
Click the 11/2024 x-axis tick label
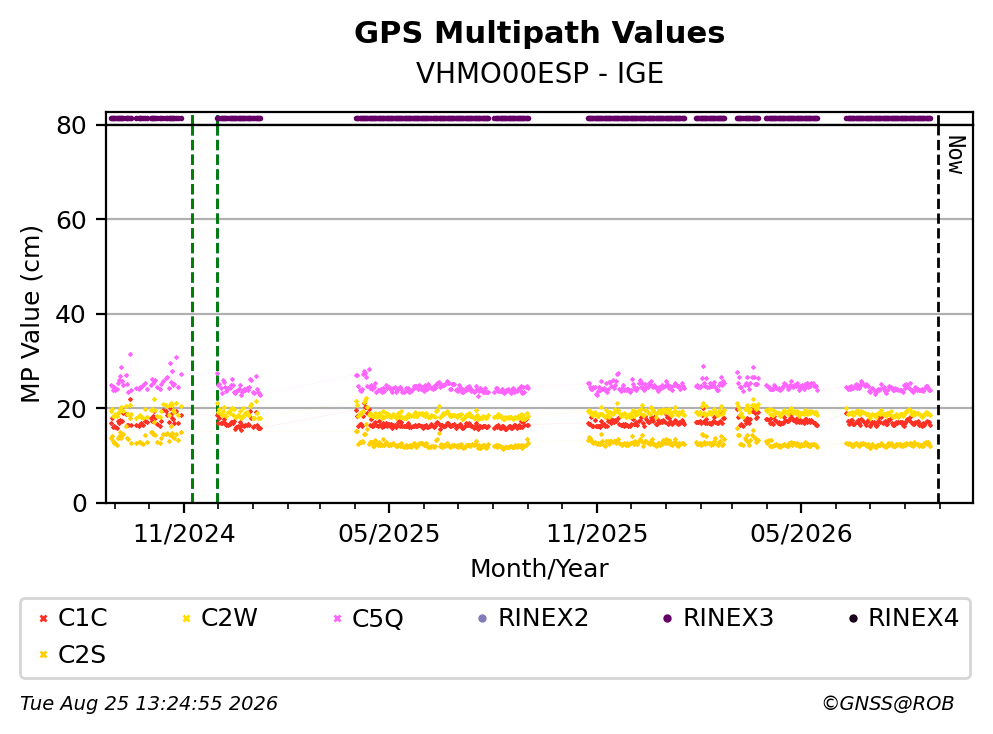(x=184, y=534)
